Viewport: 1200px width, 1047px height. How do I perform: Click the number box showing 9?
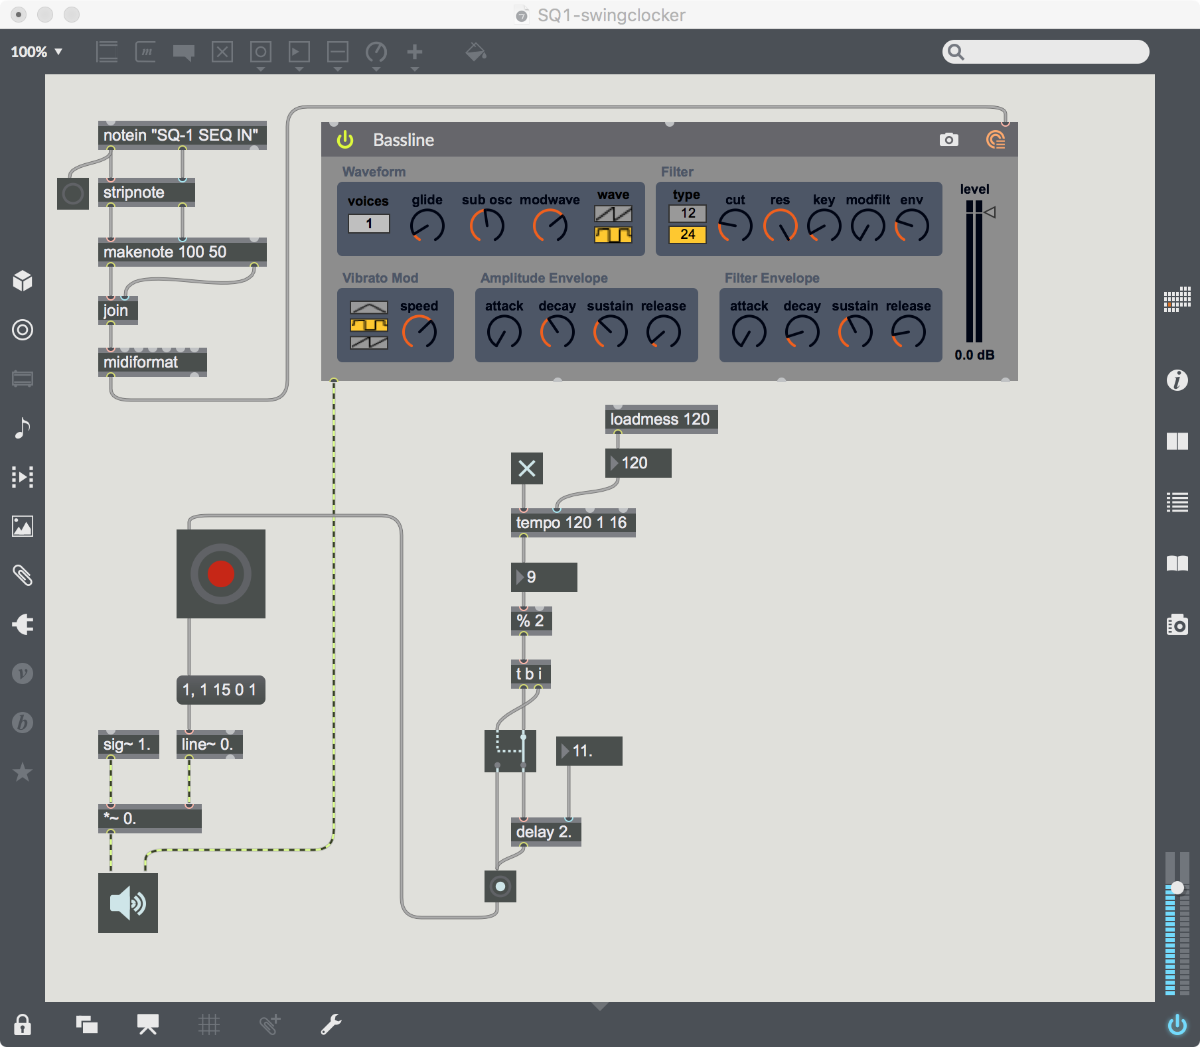click(x=544, y=577)
